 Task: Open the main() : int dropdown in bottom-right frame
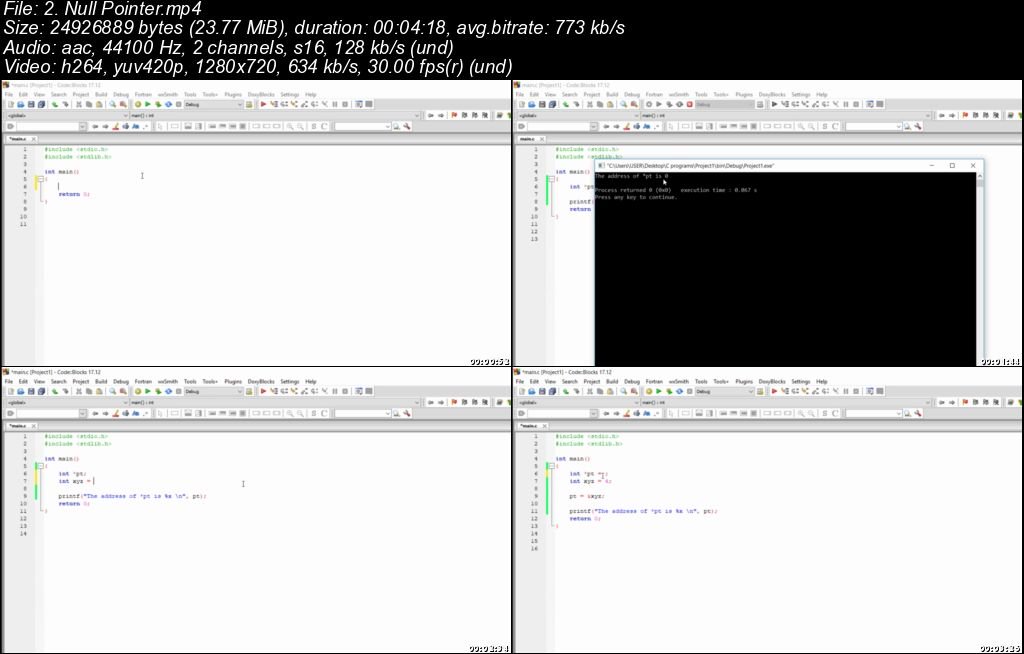point(786,402)
